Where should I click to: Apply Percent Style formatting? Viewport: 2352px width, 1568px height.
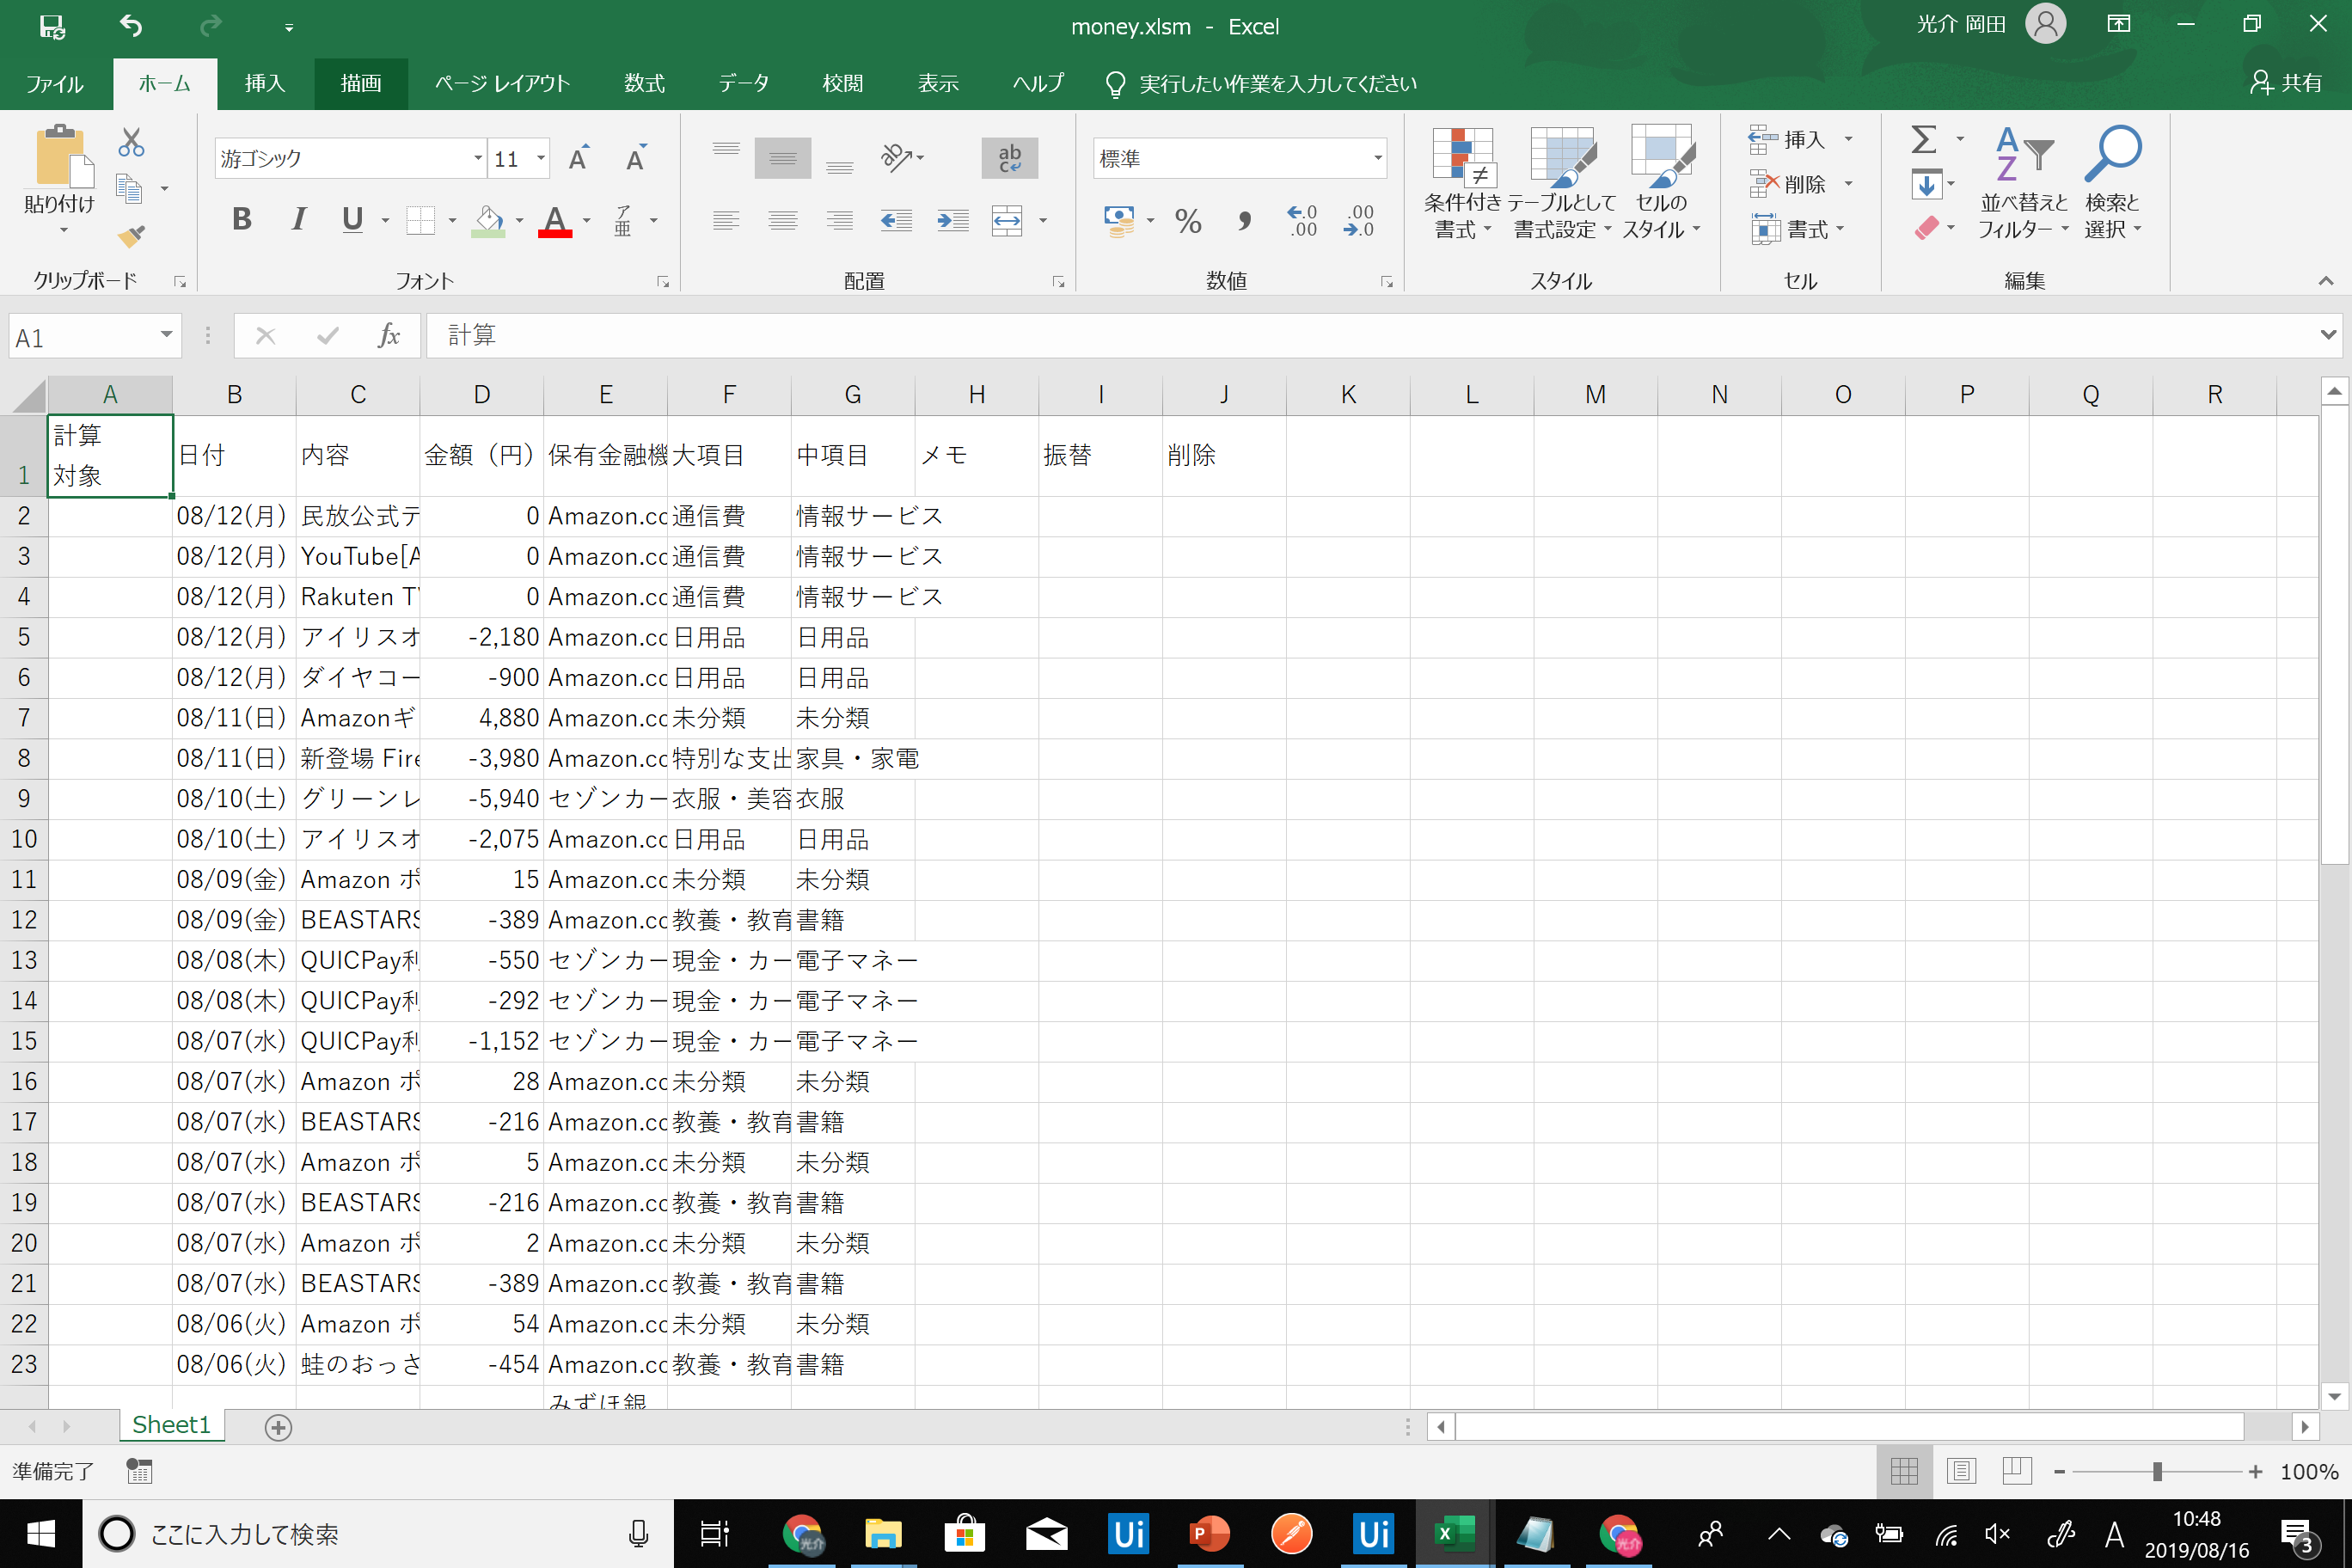coord(1188,220)
